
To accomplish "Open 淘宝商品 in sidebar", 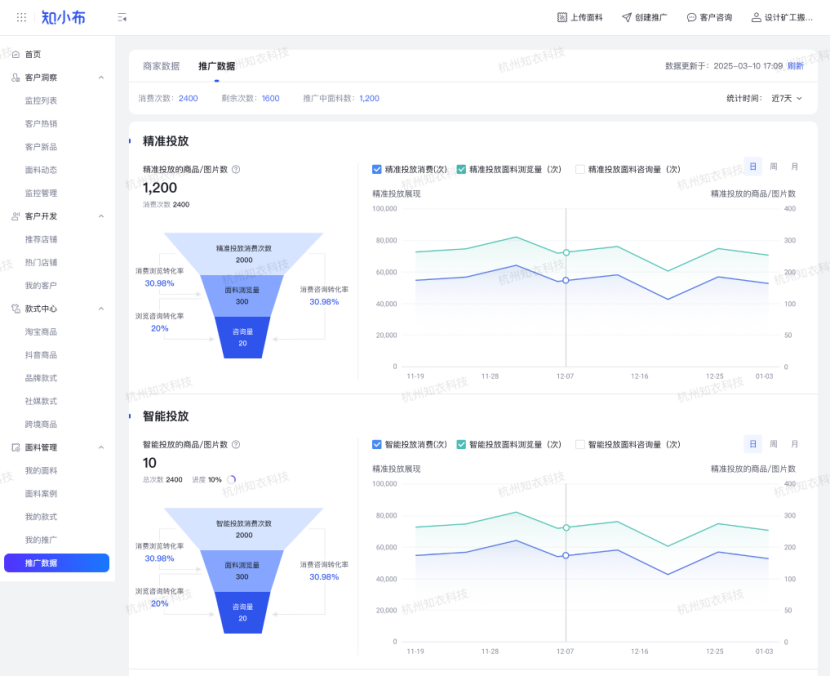I will click(41, 332).
